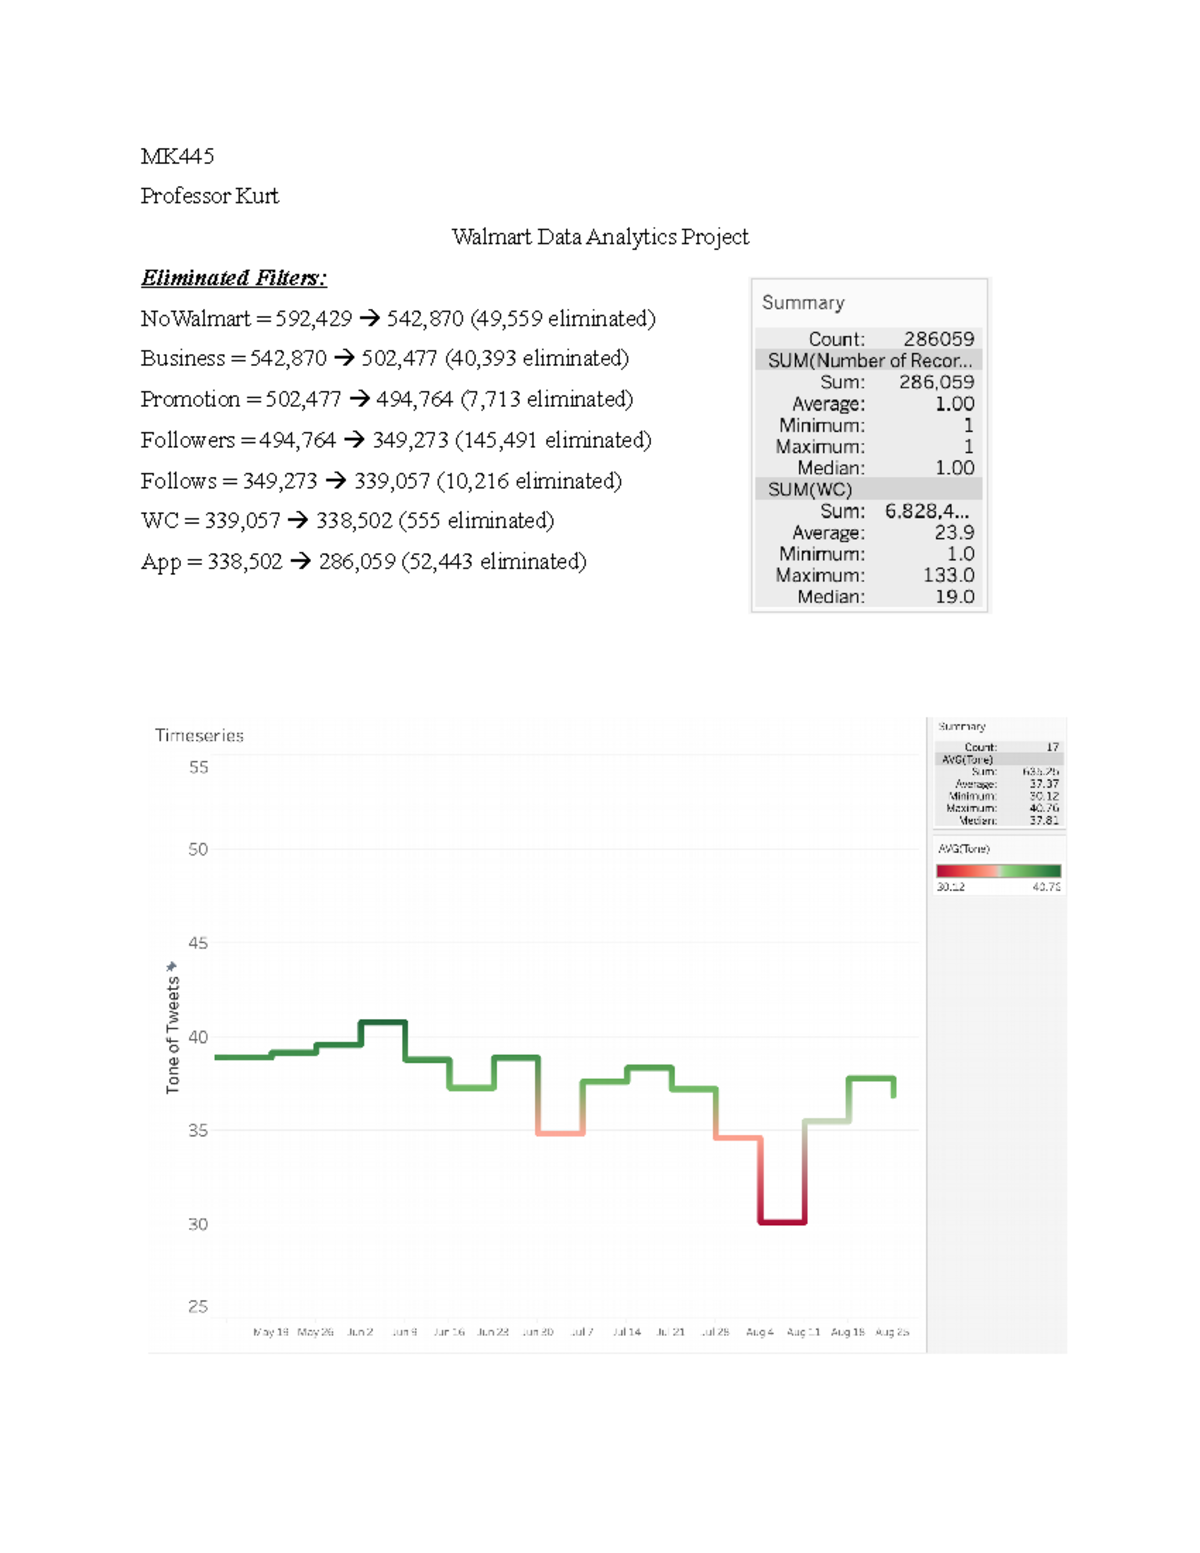
Task: Select the Eliminated Filters heading
Action: click(234, 278)
